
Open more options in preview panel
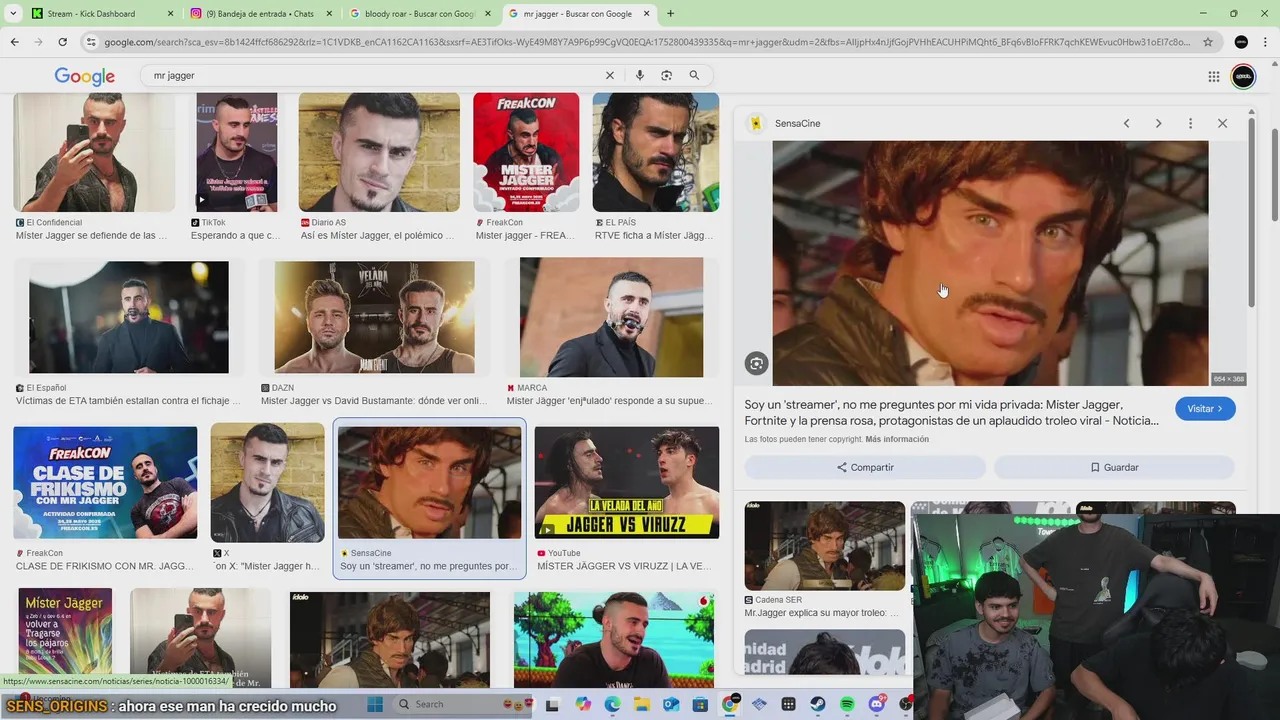click(1190, 123)
